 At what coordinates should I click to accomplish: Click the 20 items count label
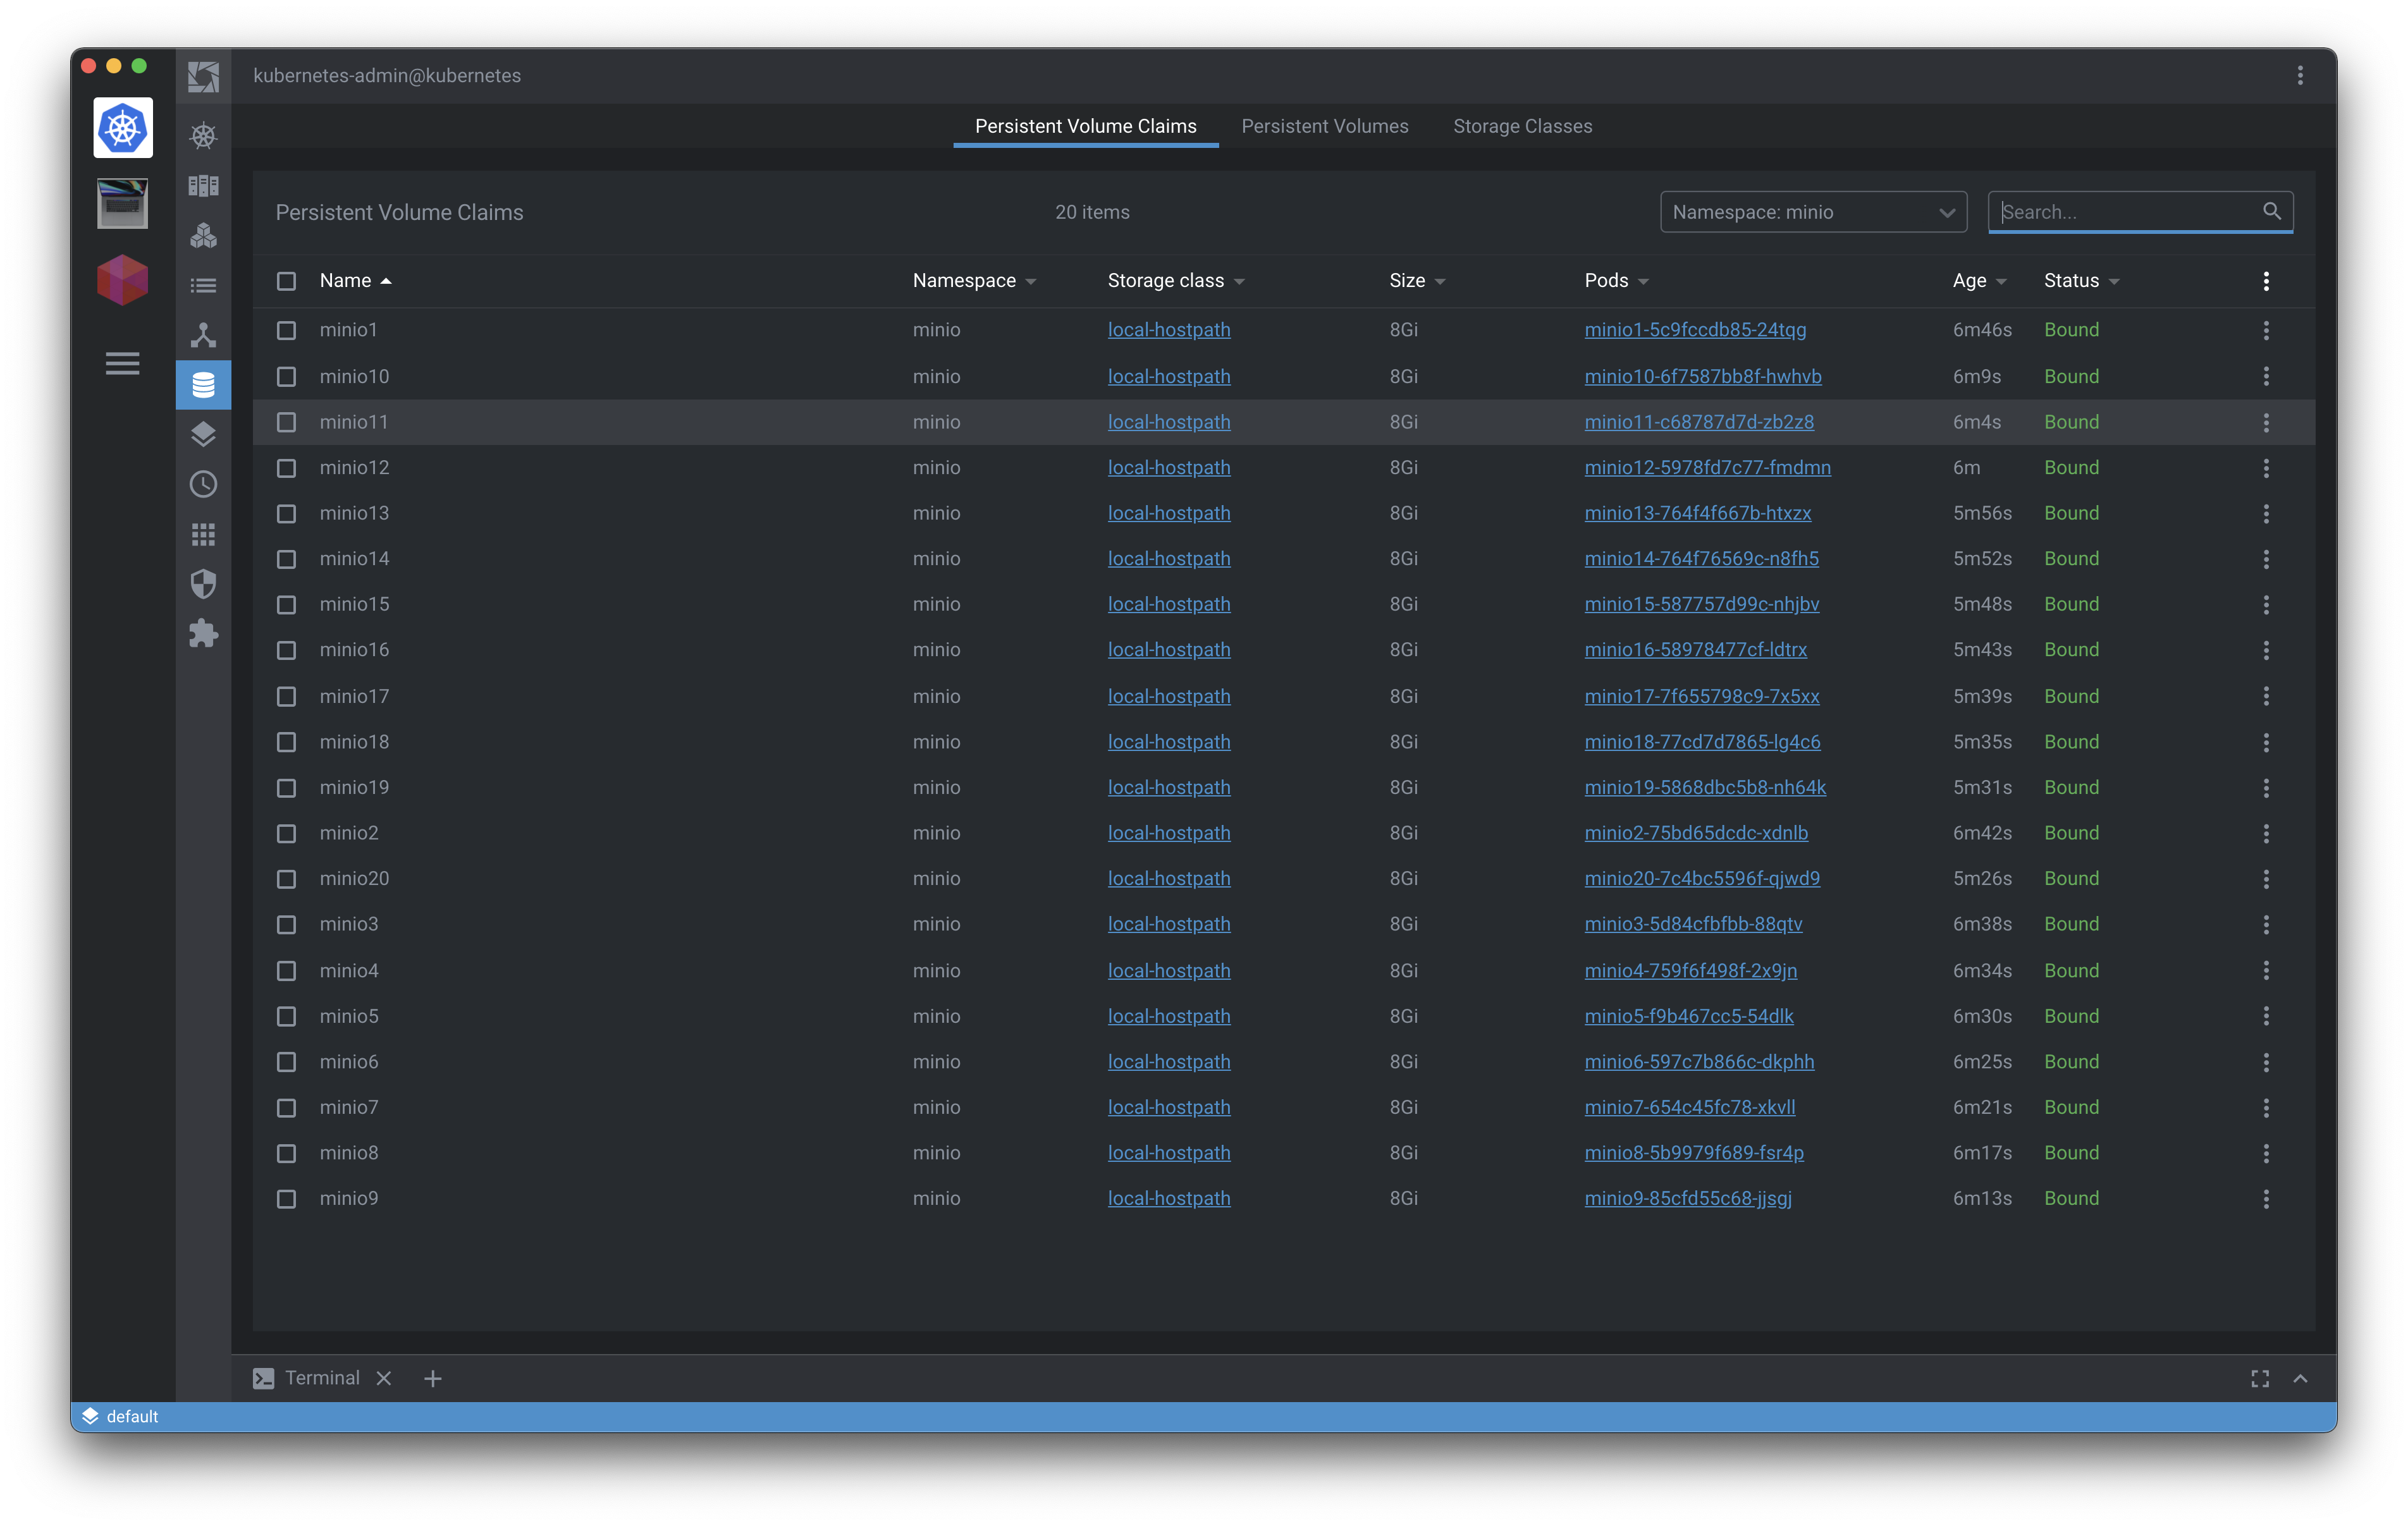tap(1092, 212)
